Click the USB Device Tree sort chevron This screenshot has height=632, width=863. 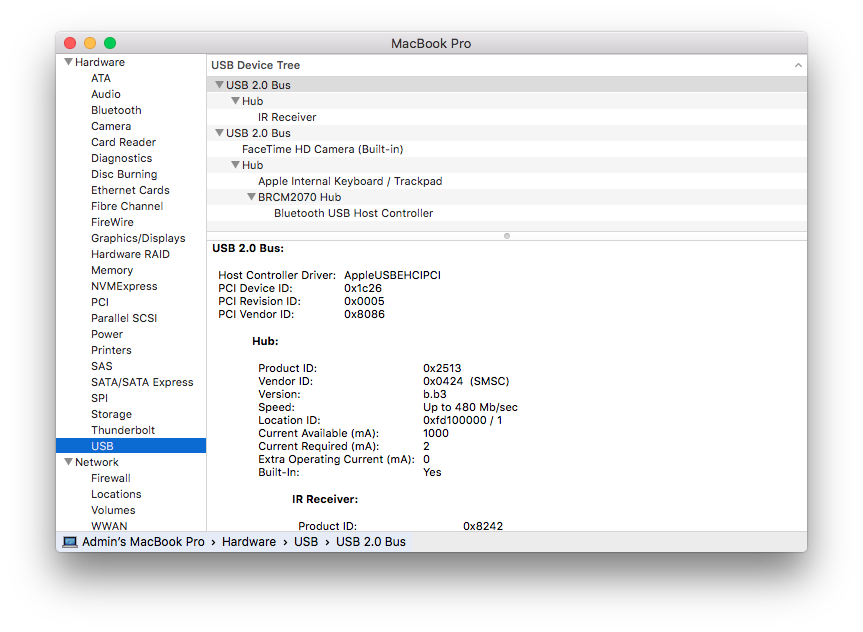pos(798,66)
